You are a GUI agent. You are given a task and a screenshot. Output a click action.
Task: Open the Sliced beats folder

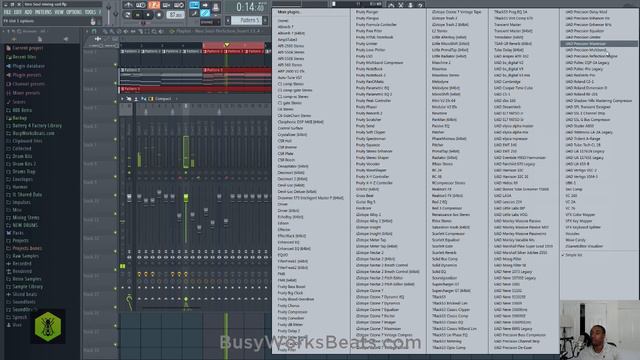[x=24, y=294]
